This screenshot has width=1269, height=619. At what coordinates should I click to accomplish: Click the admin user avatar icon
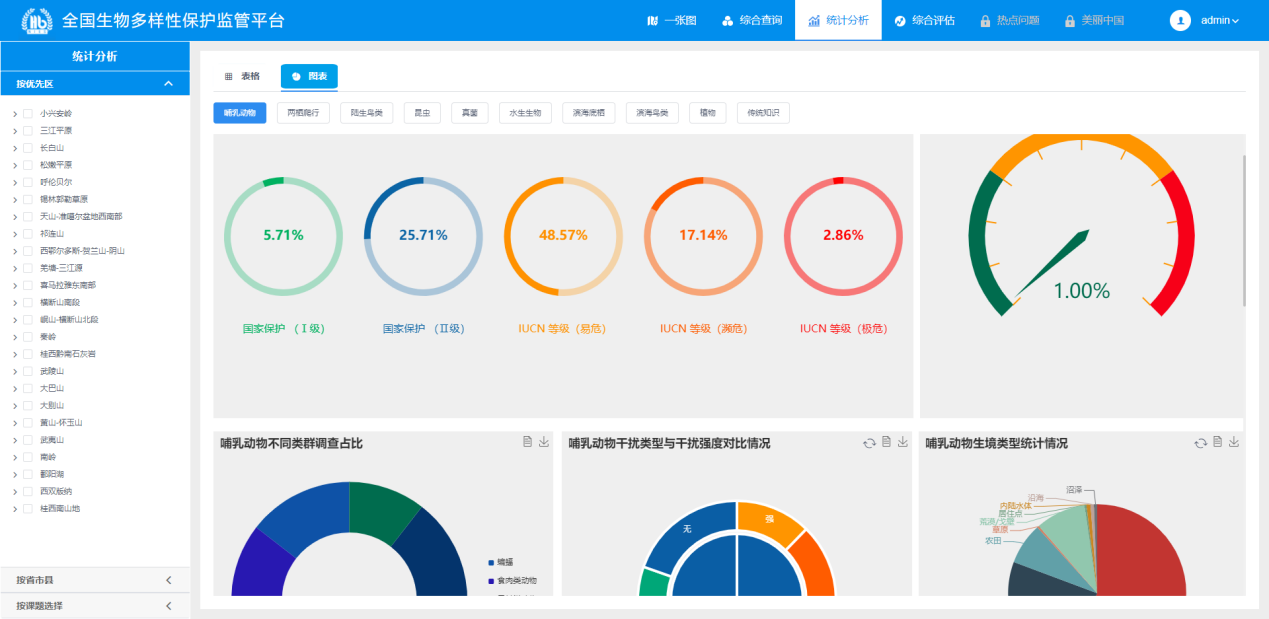click(x=1180, y=20)
